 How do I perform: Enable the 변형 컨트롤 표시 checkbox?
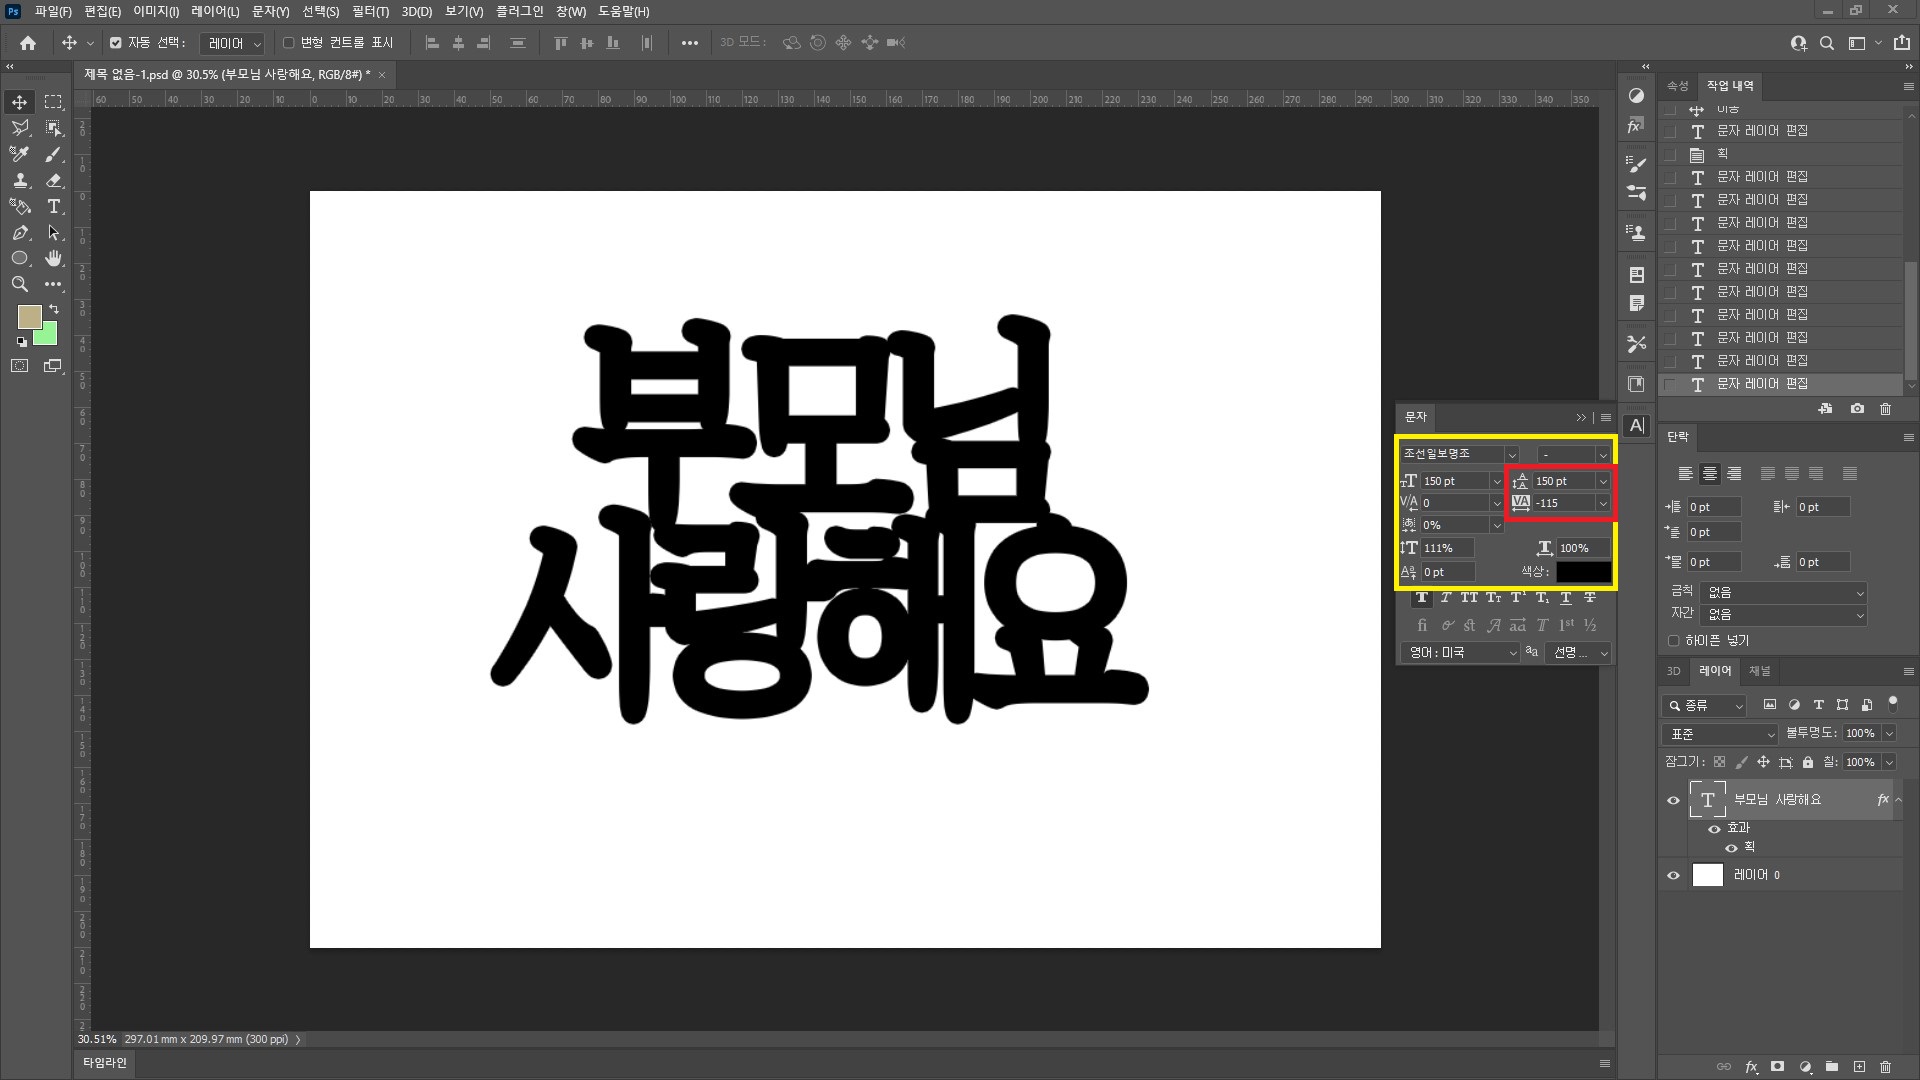coord(289,43)
